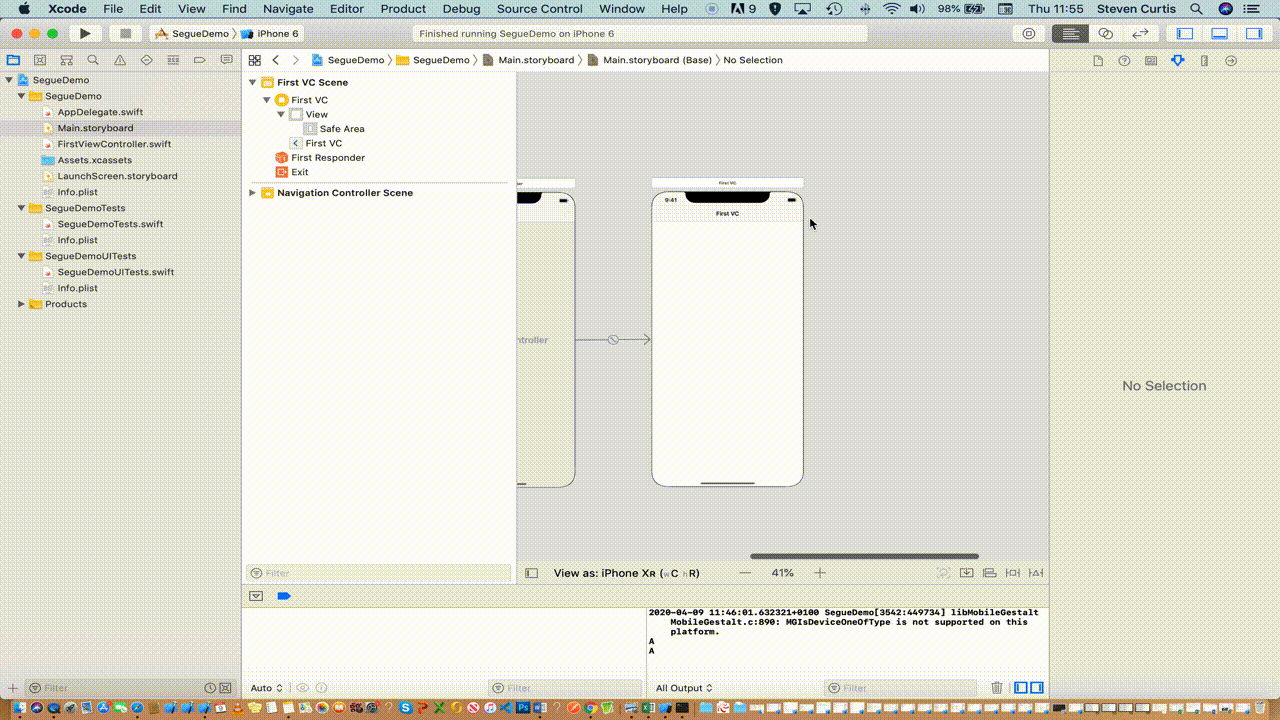Toggle the Debug area visibility
The image size is (1280, 720).
pyautogui.click(x=1219, y=33)
